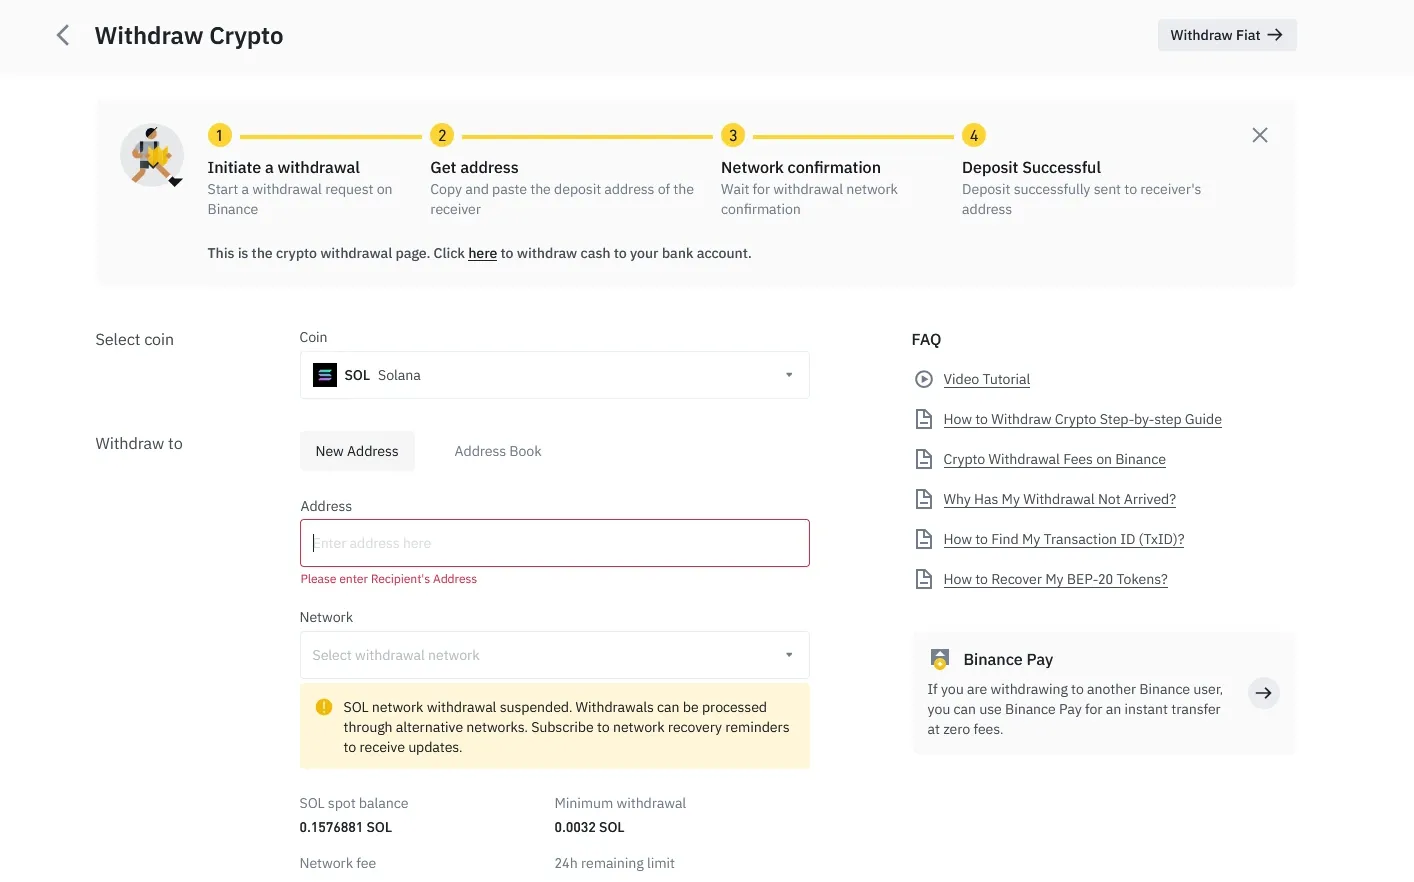
Task: Click the FAQ section heading
Action: click(x=926, y=340)
